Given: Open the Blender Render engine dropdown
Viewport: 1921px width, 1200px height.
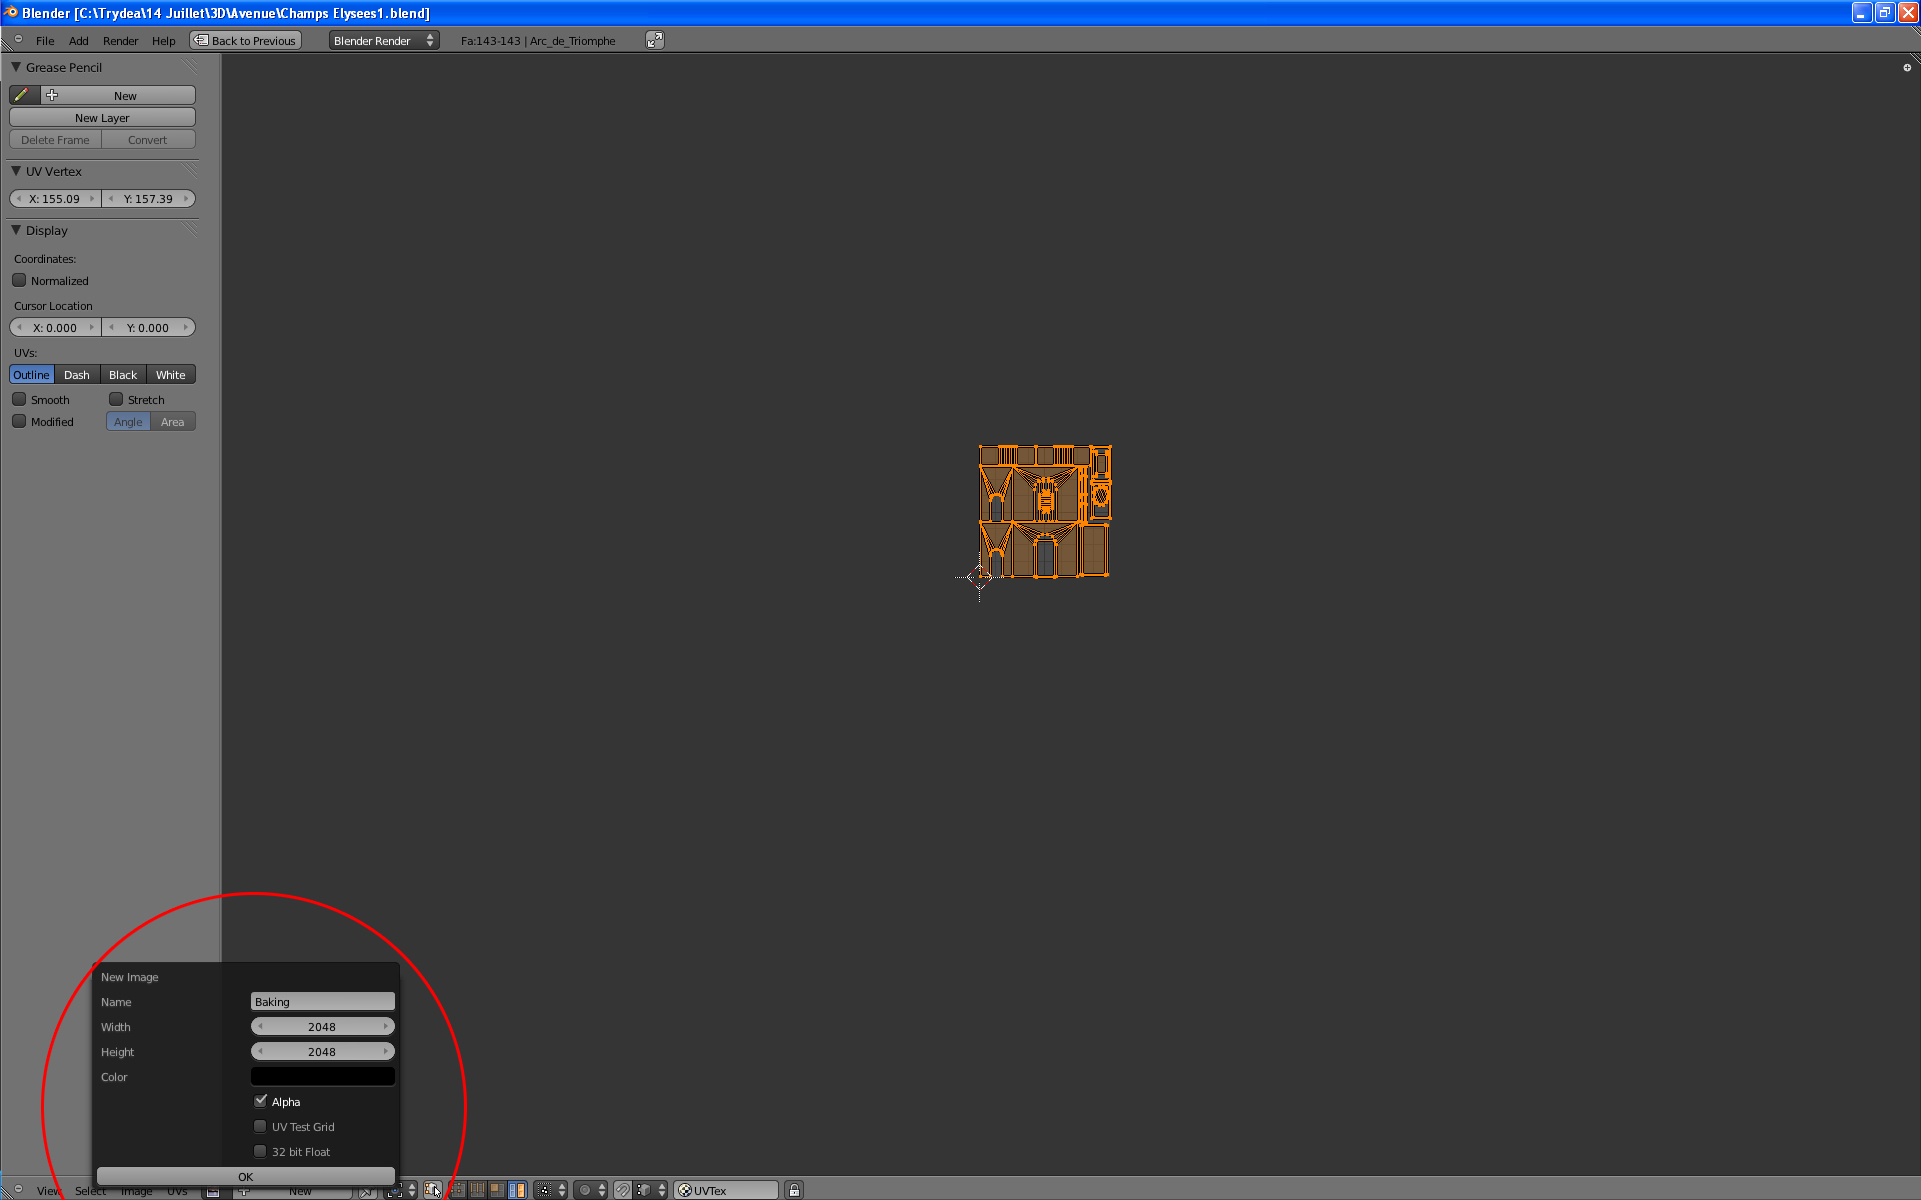Looking at the screenshot, I should (384, 40).
